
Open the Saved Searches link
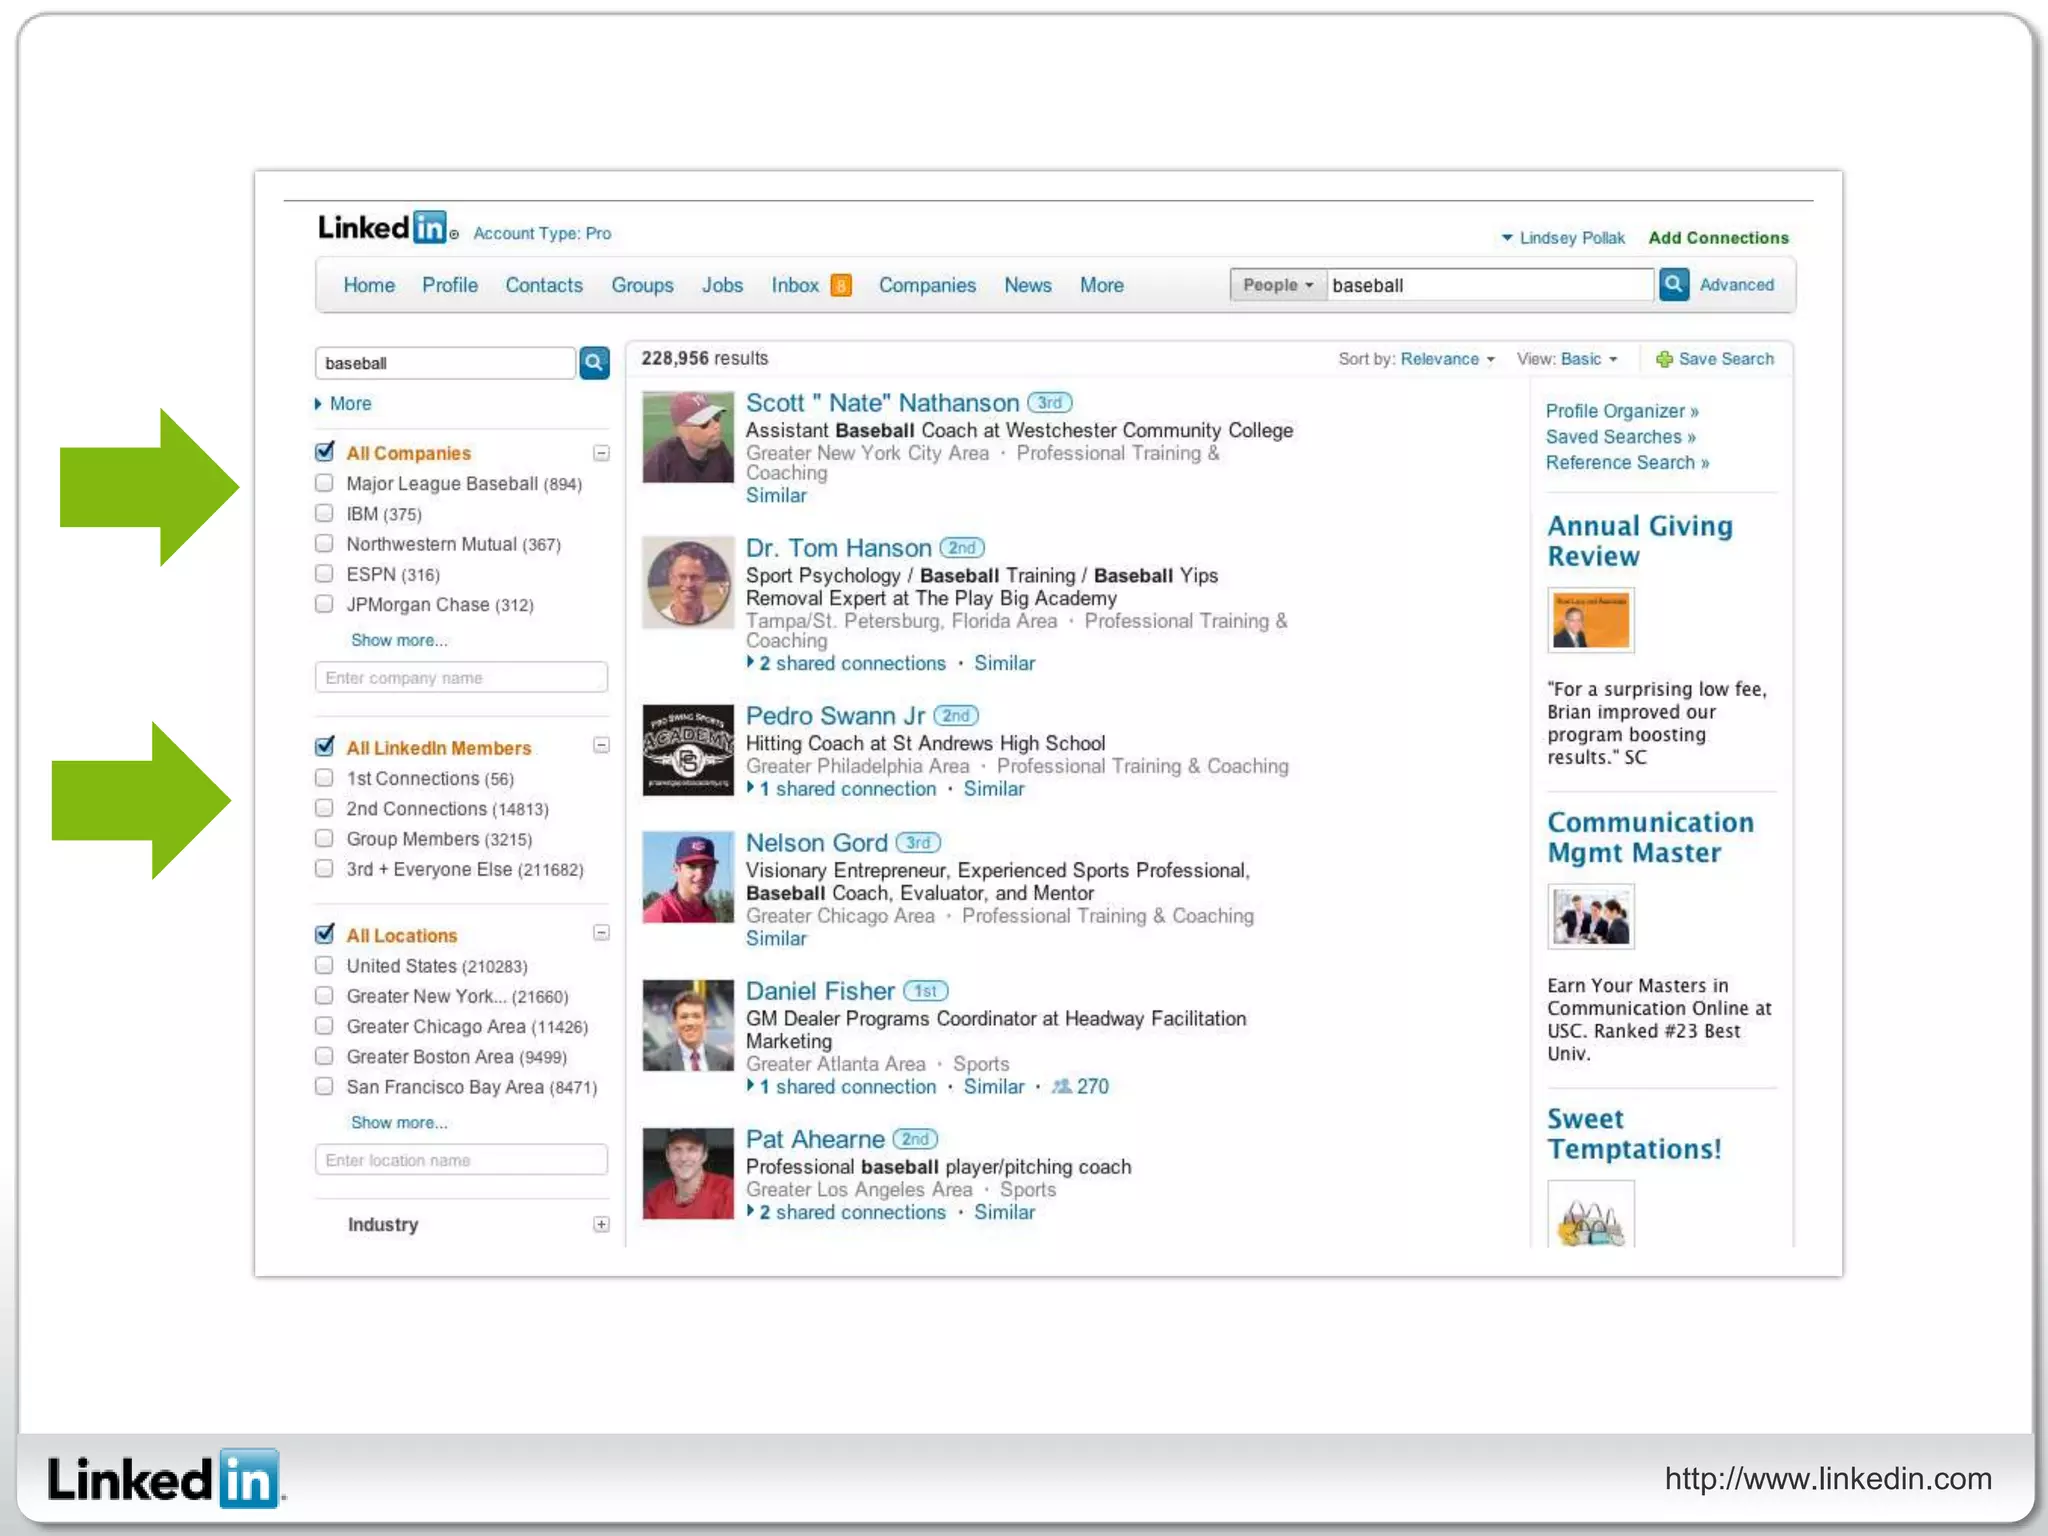click(1621, 437)
